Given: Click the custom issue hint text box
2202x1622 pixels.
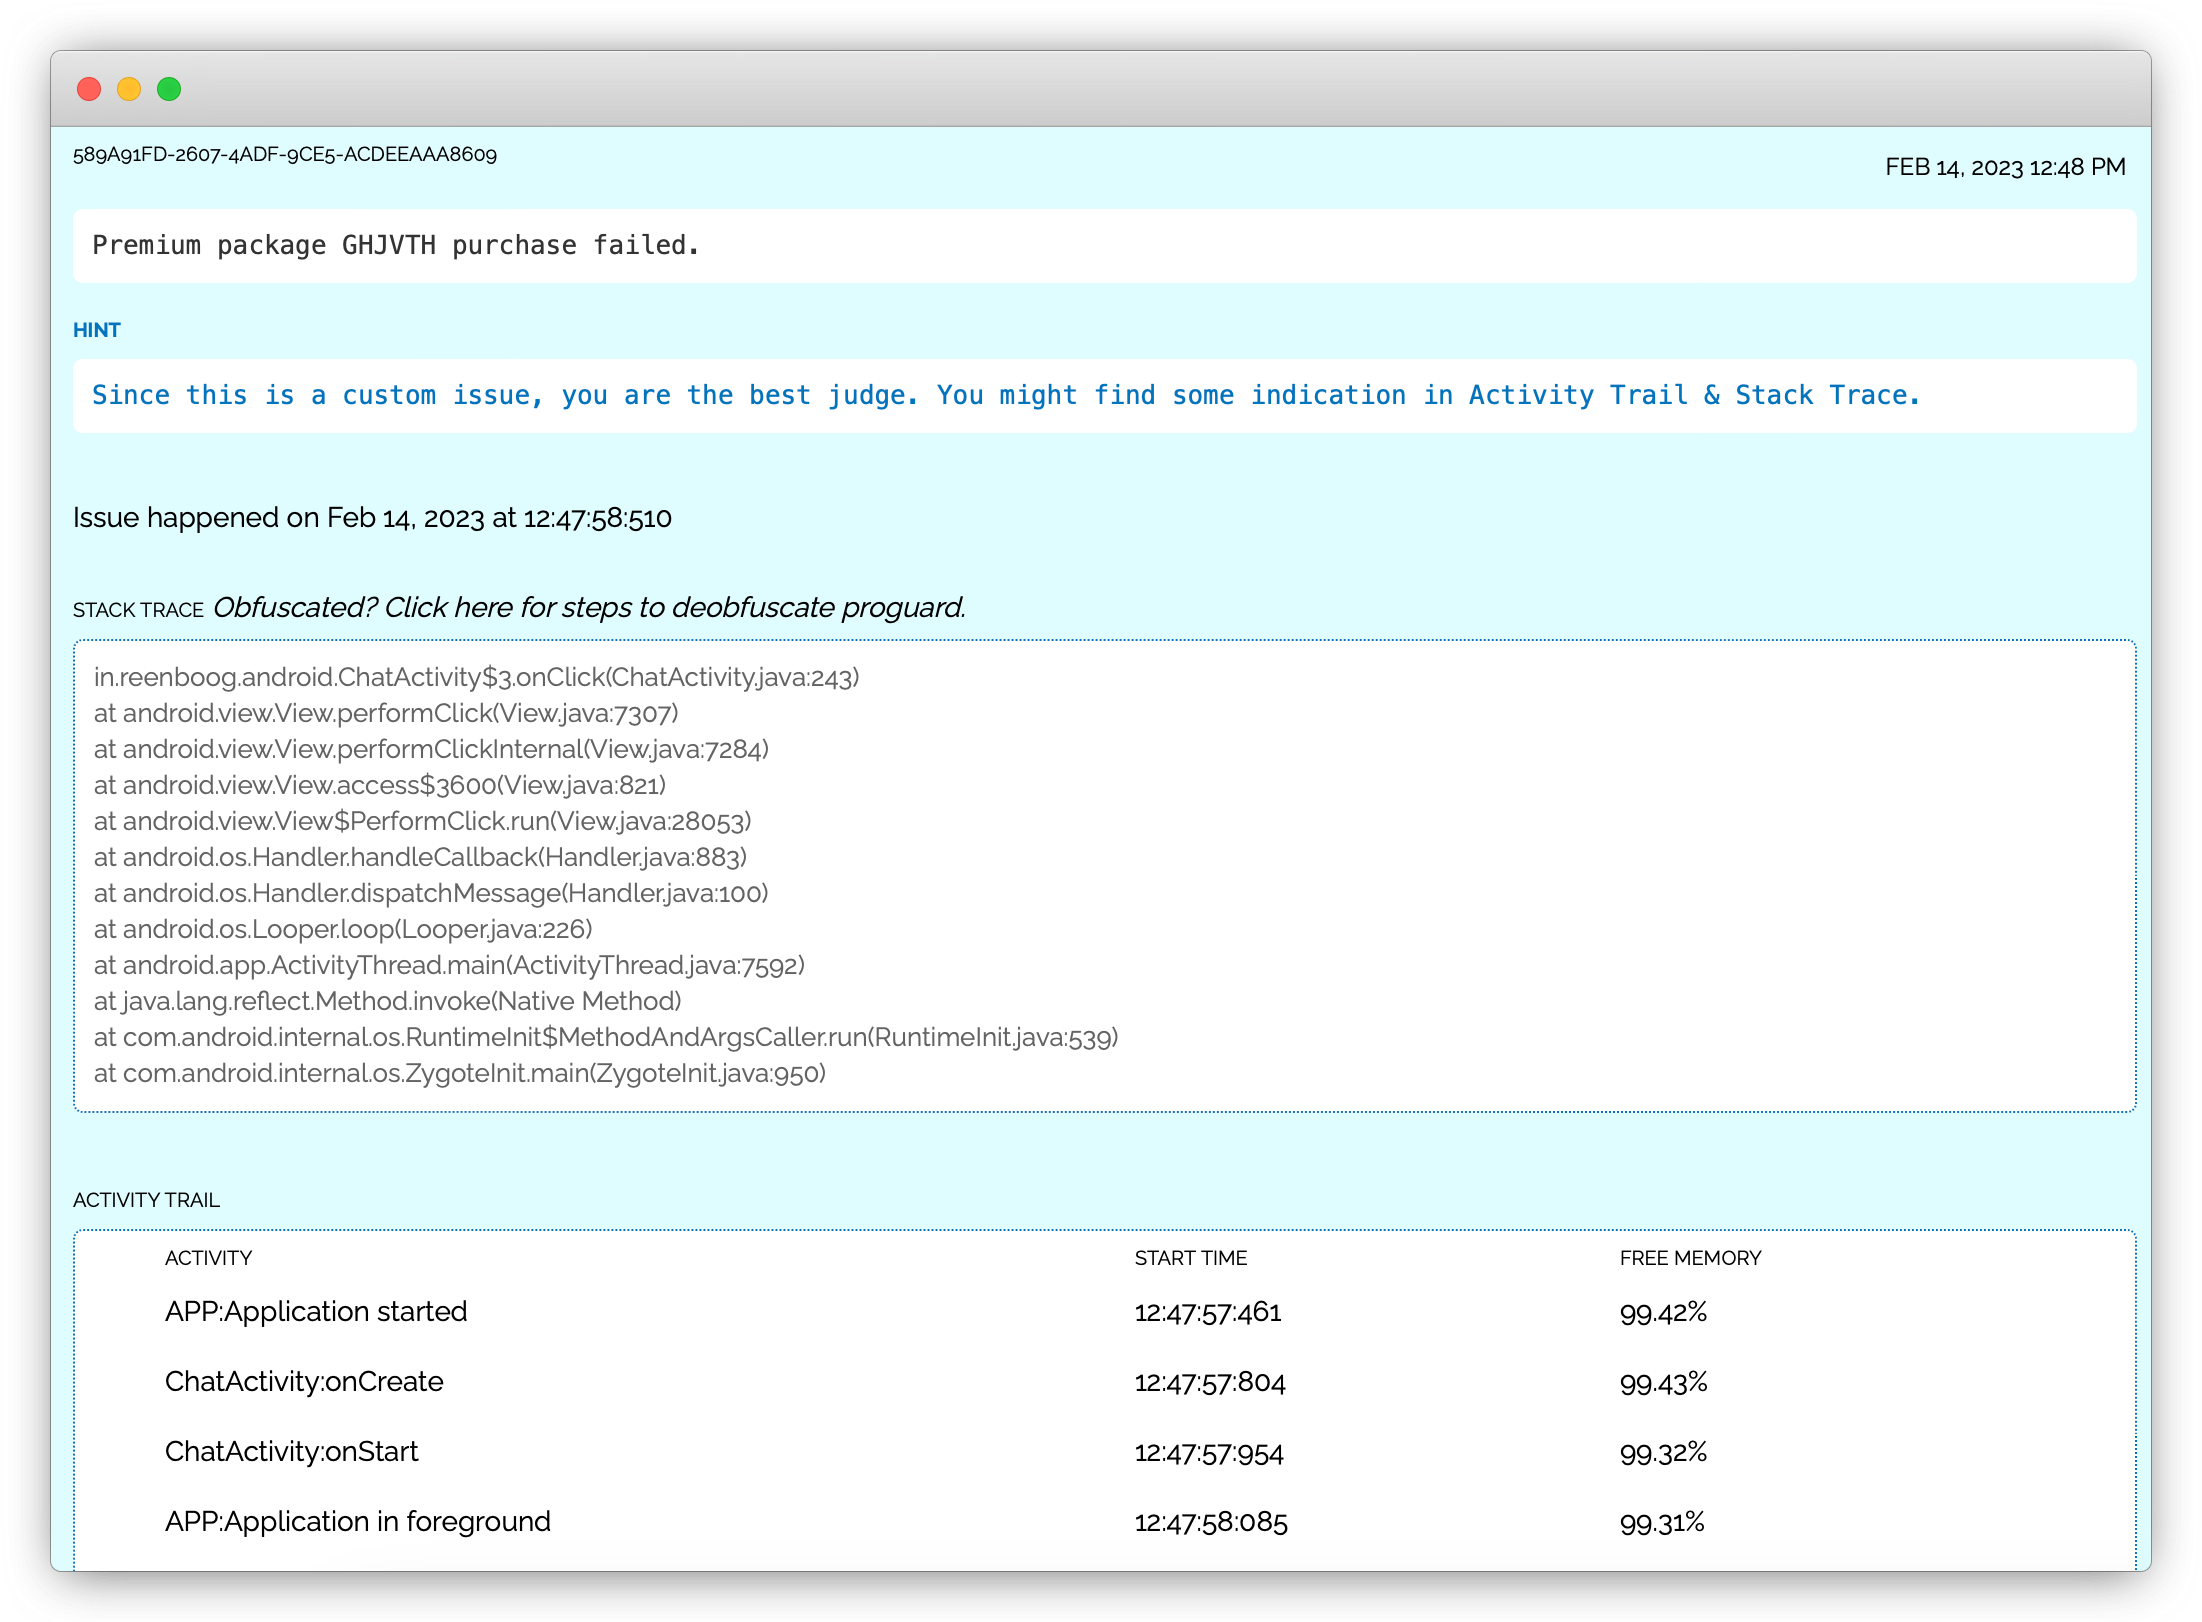Looking at the screenshot, I should pyautogui.click(x=1005, y=395).
